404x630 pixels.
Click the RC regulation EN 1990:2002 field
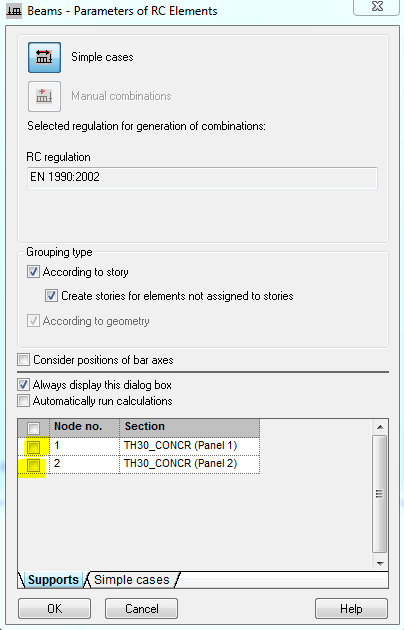tap(202, 178)
